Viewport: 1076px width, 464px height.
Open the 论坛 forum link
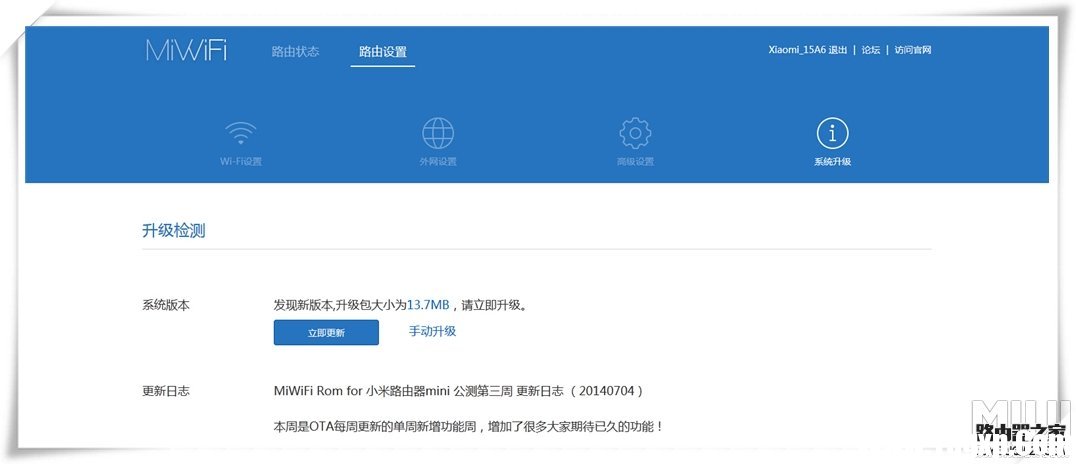tap(871, 50)
